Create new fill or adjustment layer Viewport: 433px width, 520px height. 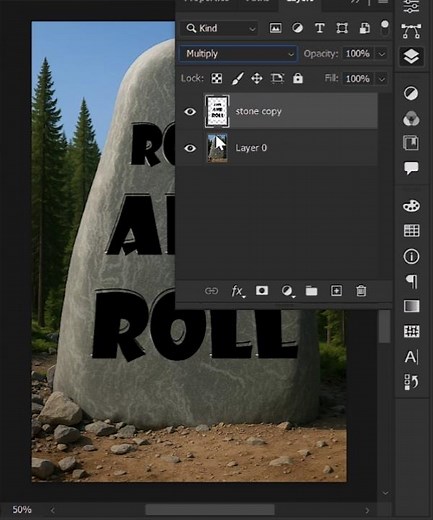(x=287, y=291)
